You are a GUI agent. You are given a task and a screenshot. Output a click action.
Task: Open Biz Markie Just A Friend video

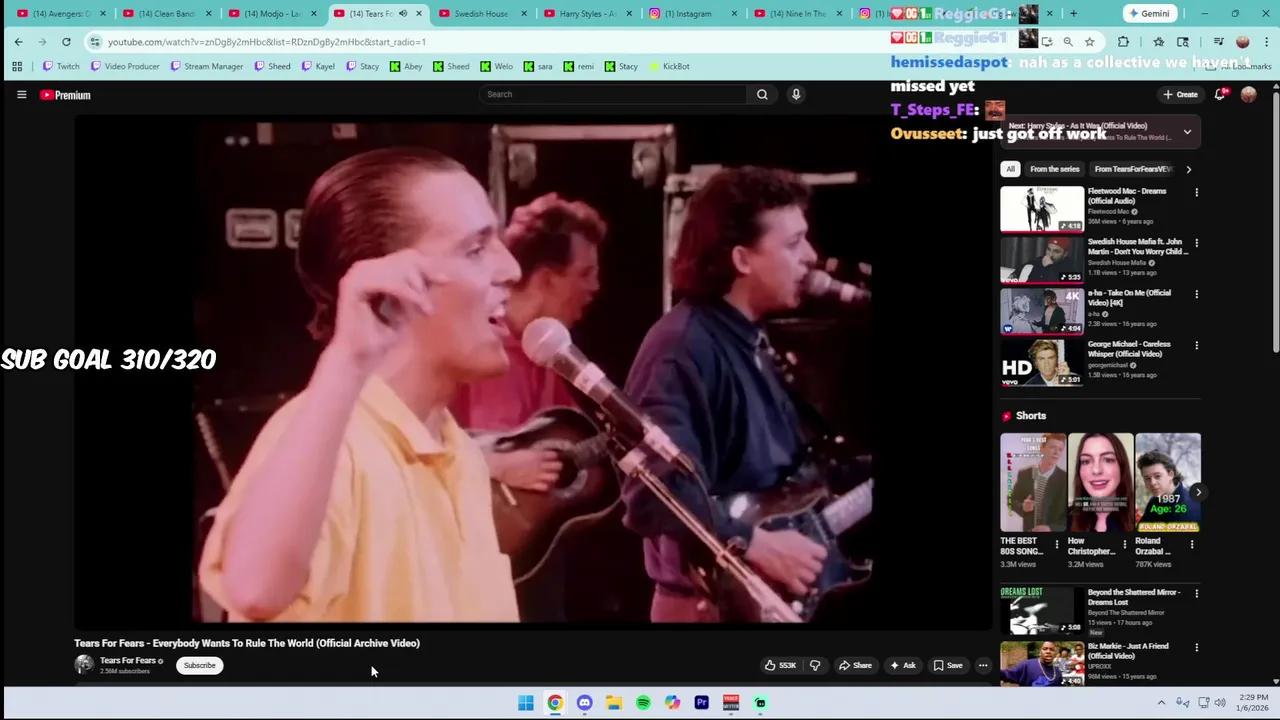[x=1042, y=663]
